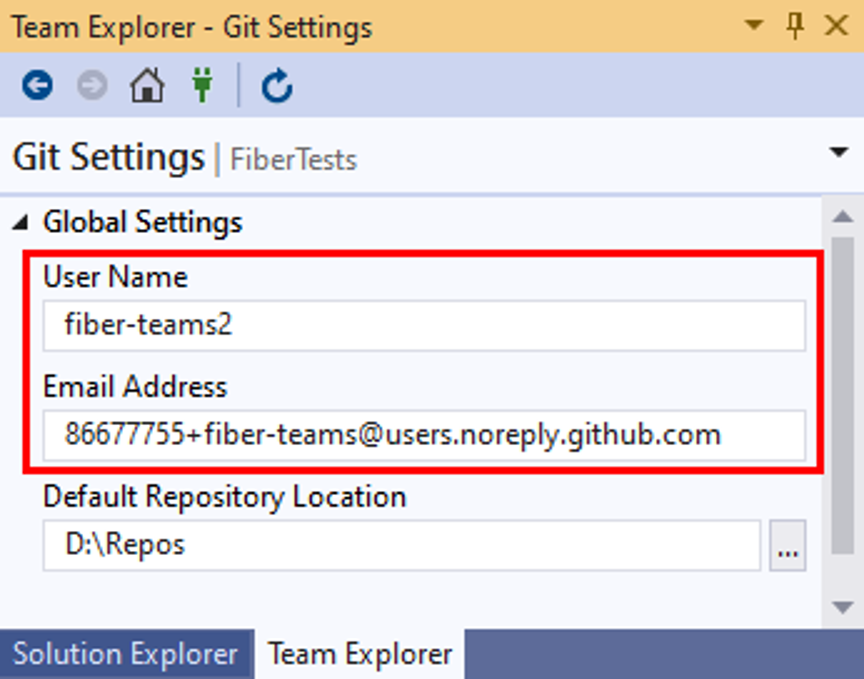The image size is (864, 679).
Task: Go to Team Explorer Home icon
Action: [x=147, y=86]
